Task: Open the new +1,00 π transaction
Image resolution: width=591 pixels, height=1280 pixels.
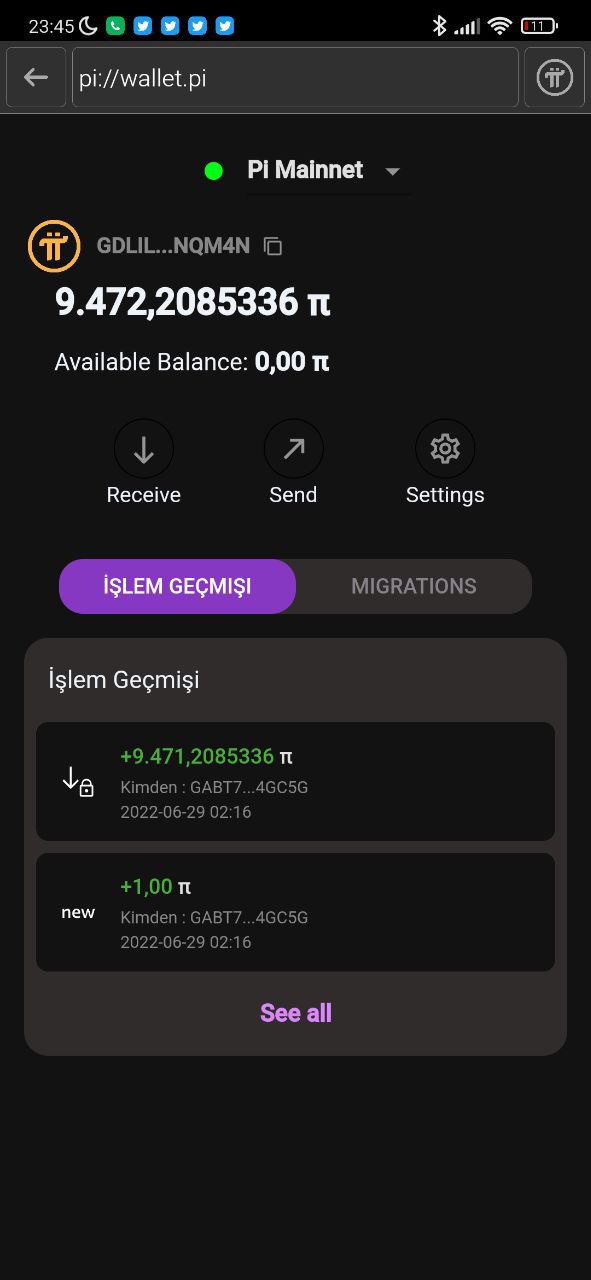Action: click(295, 912)
